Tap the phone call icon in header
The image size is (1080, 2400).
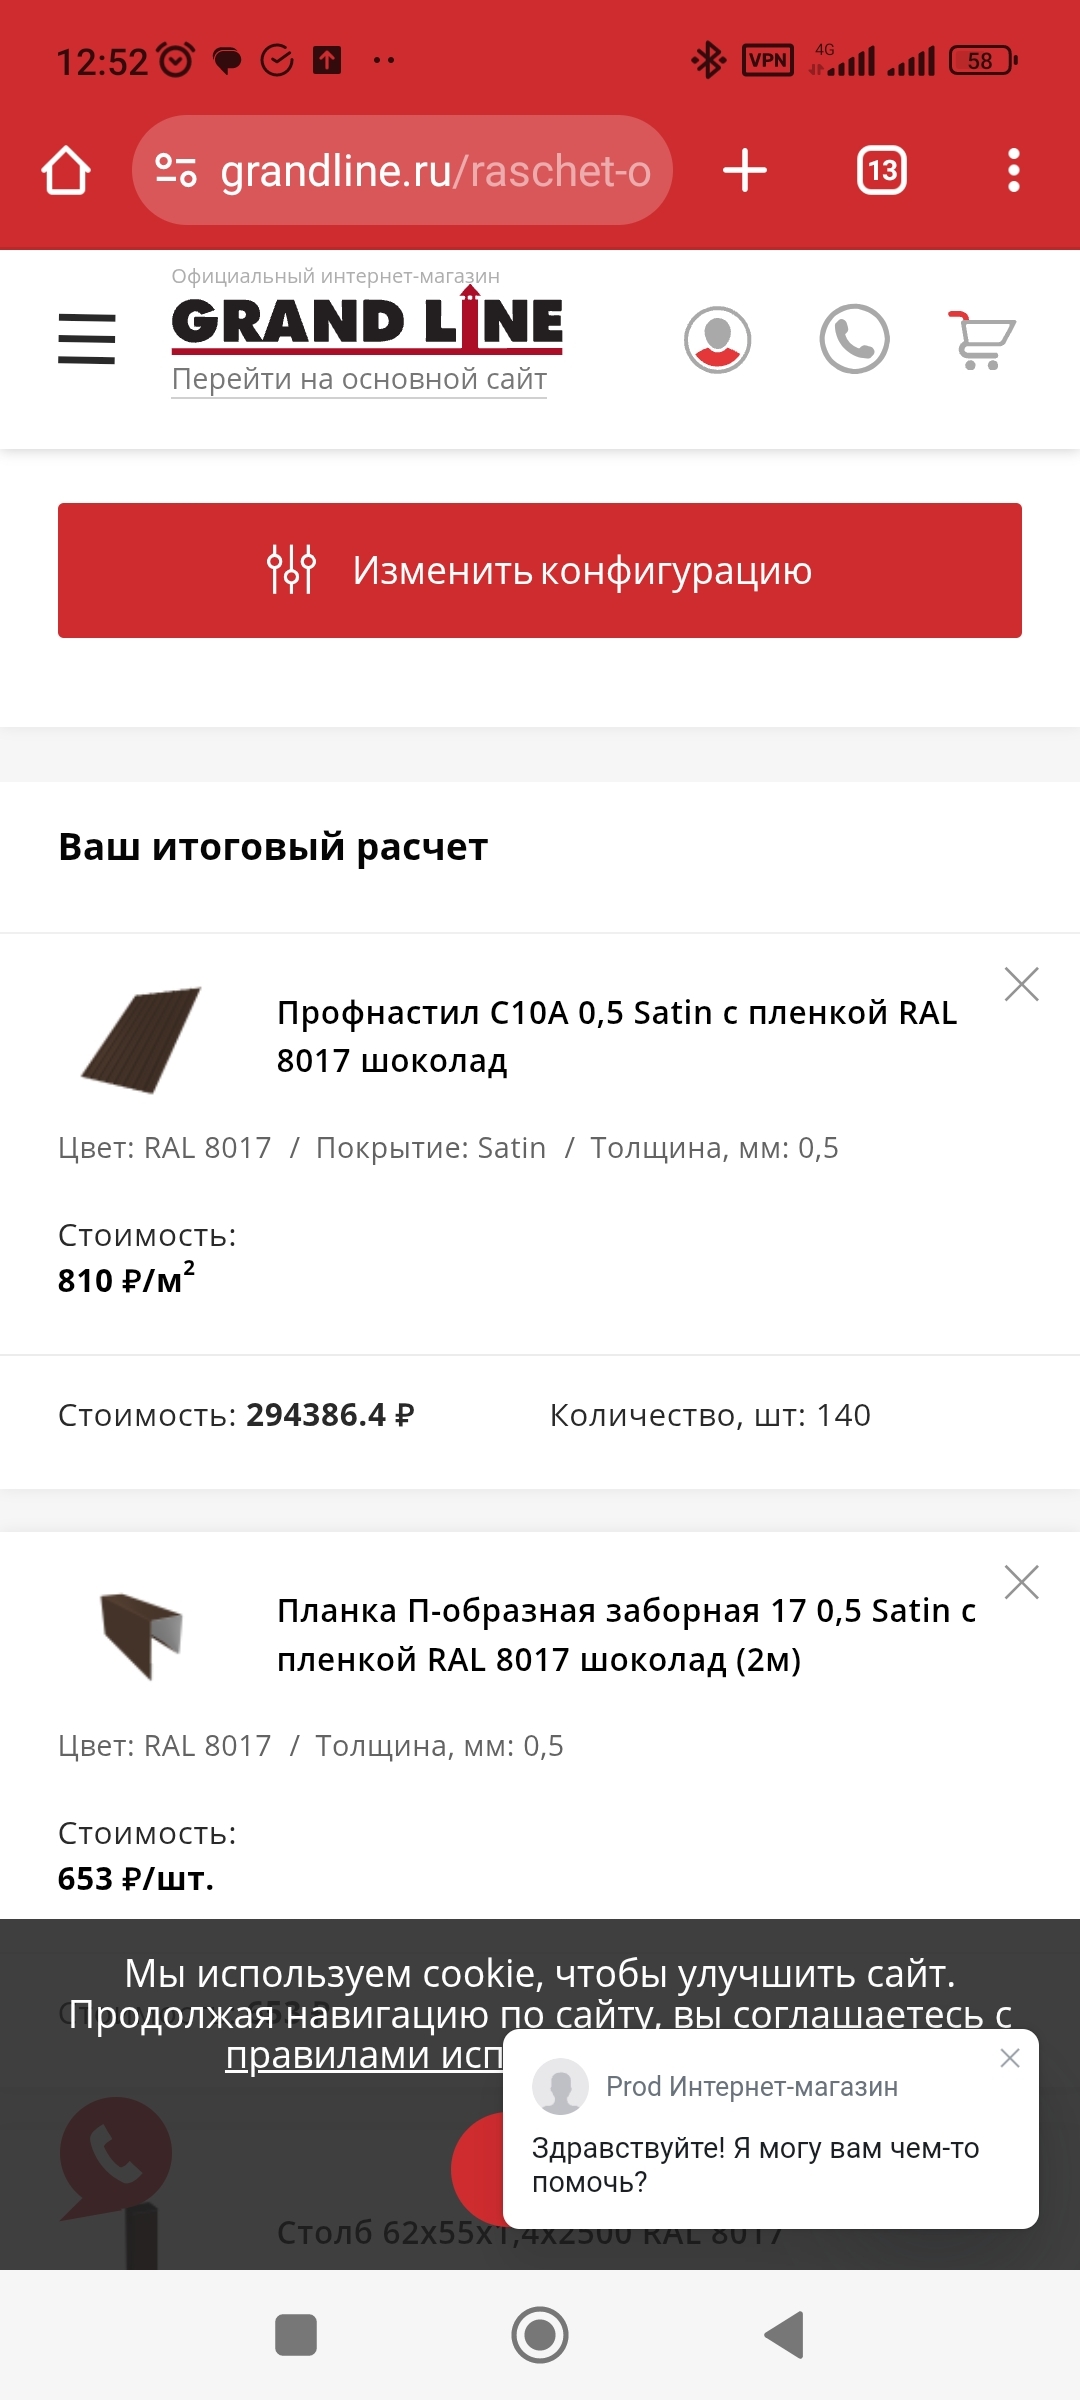(854, 339)
